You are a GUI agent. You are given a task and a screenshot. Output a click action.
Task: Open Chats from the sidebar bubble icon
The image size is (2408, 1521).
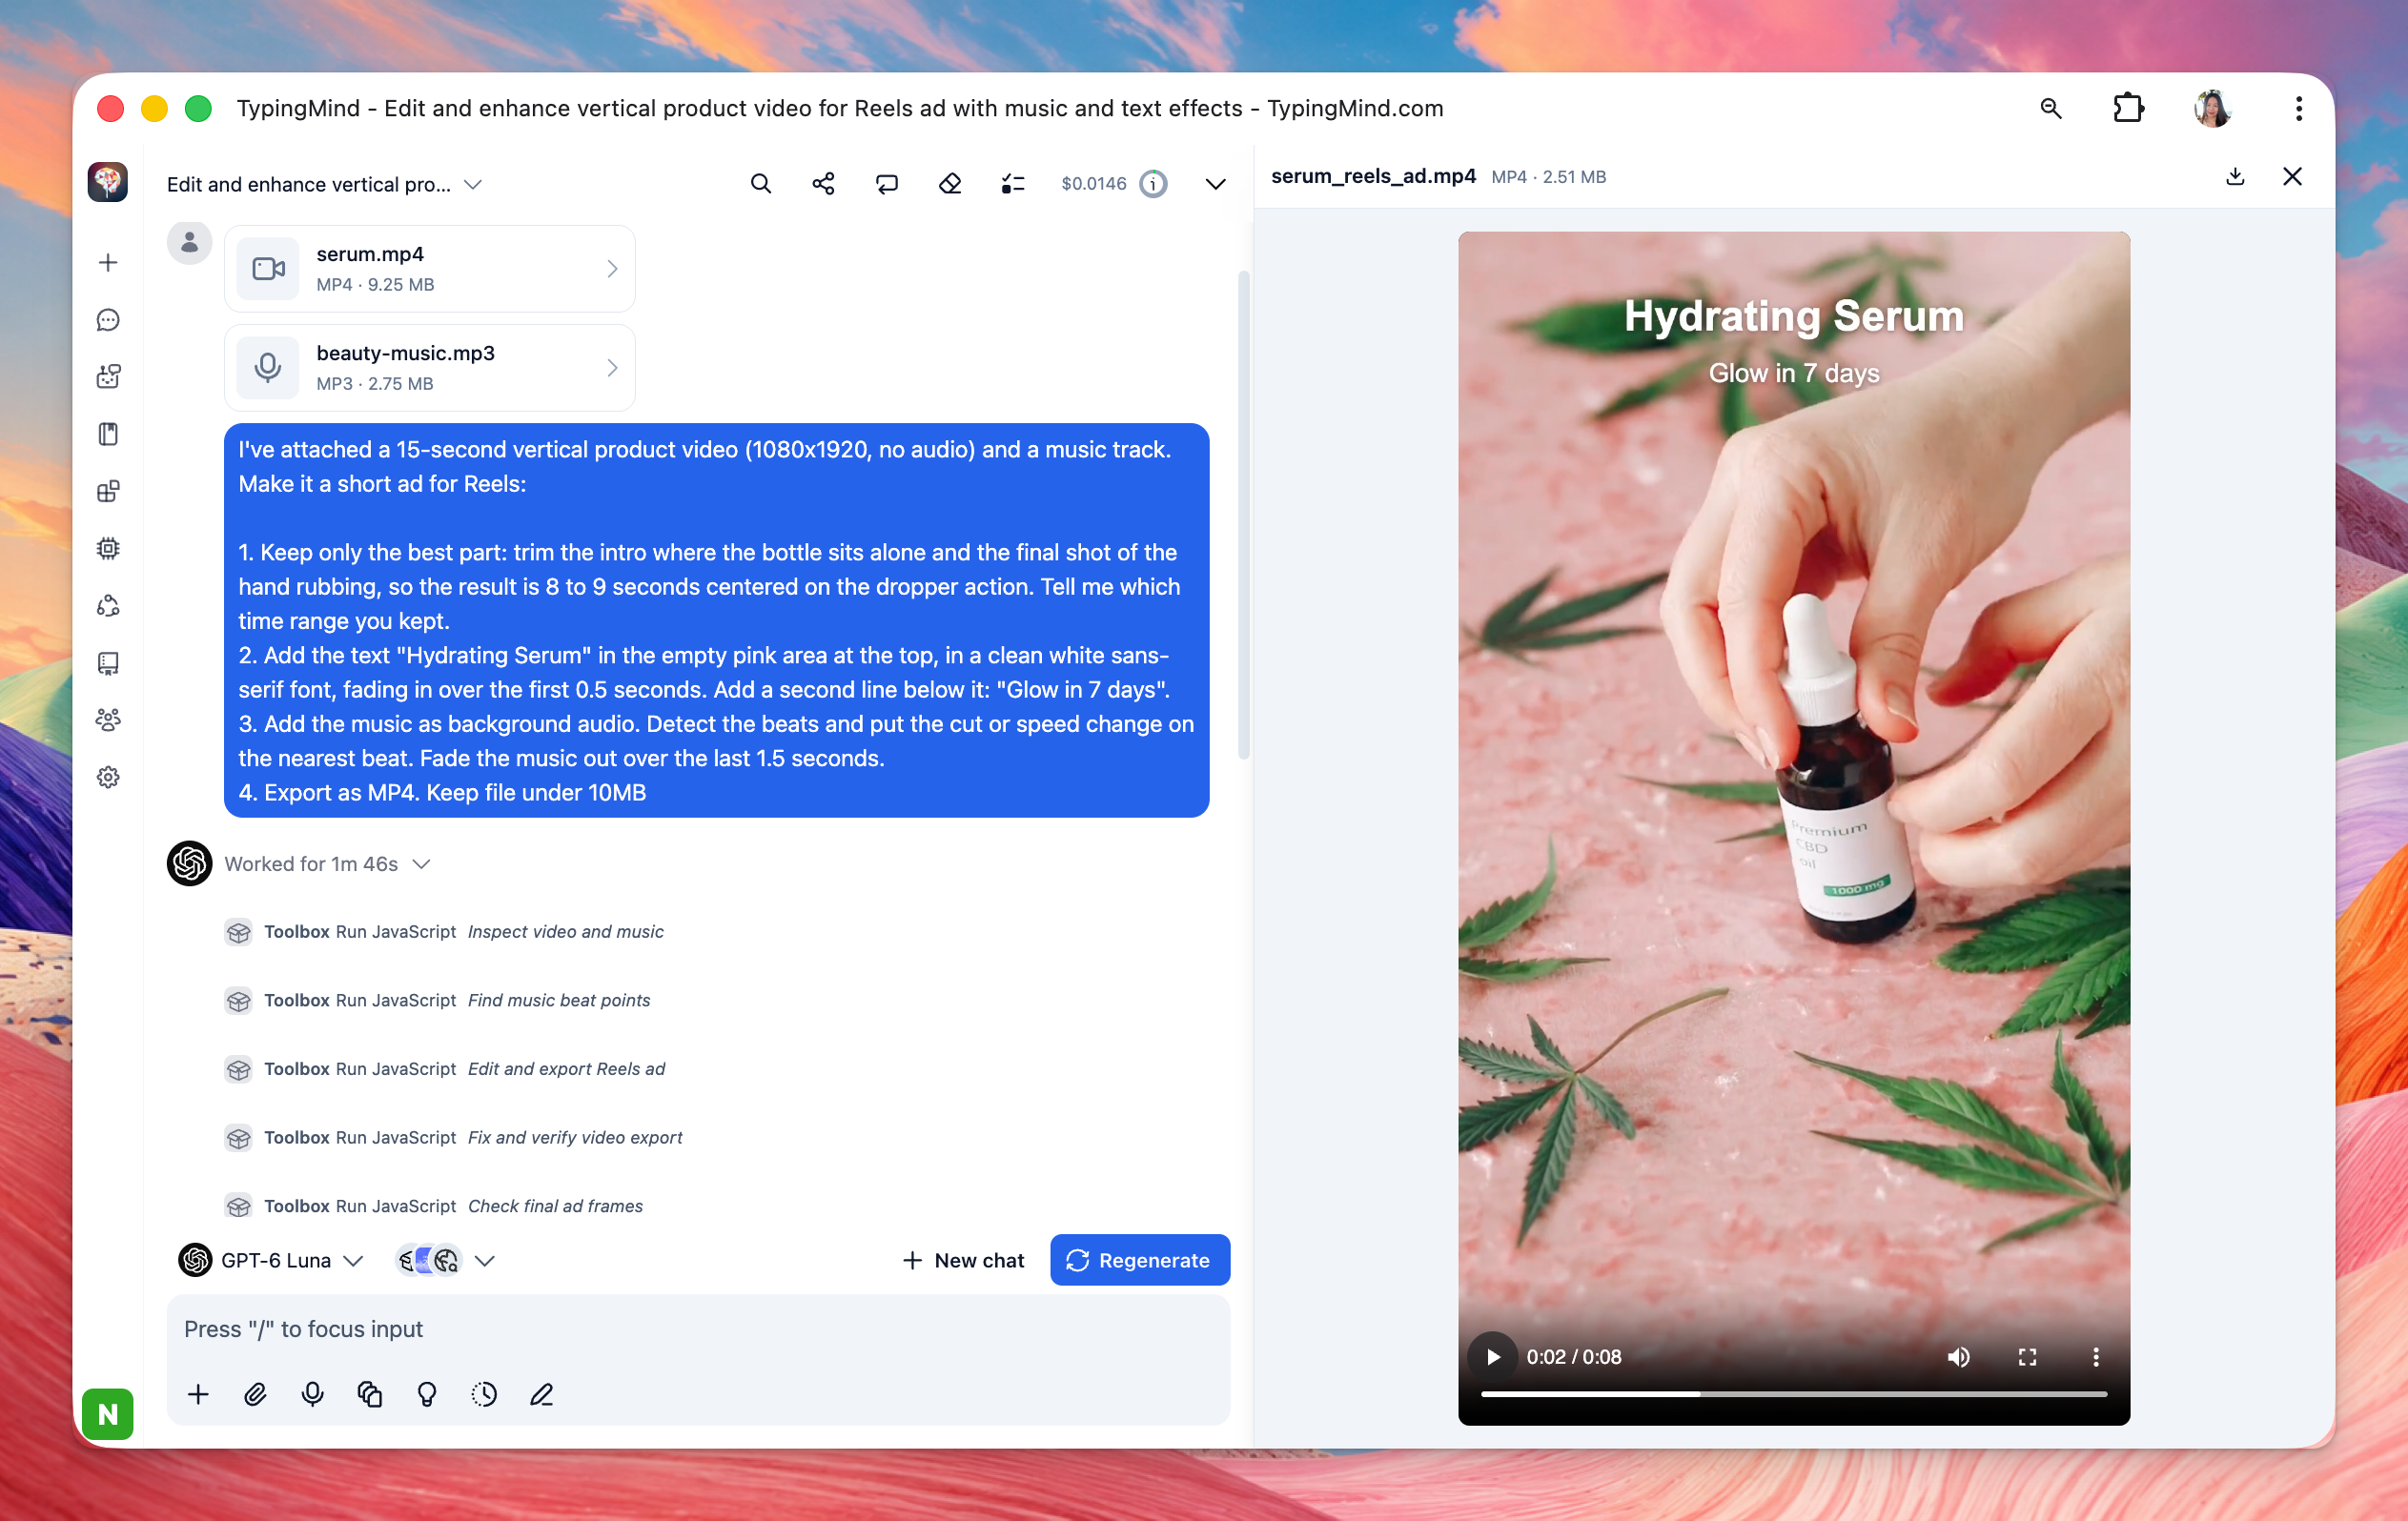[x=108, y=320]
